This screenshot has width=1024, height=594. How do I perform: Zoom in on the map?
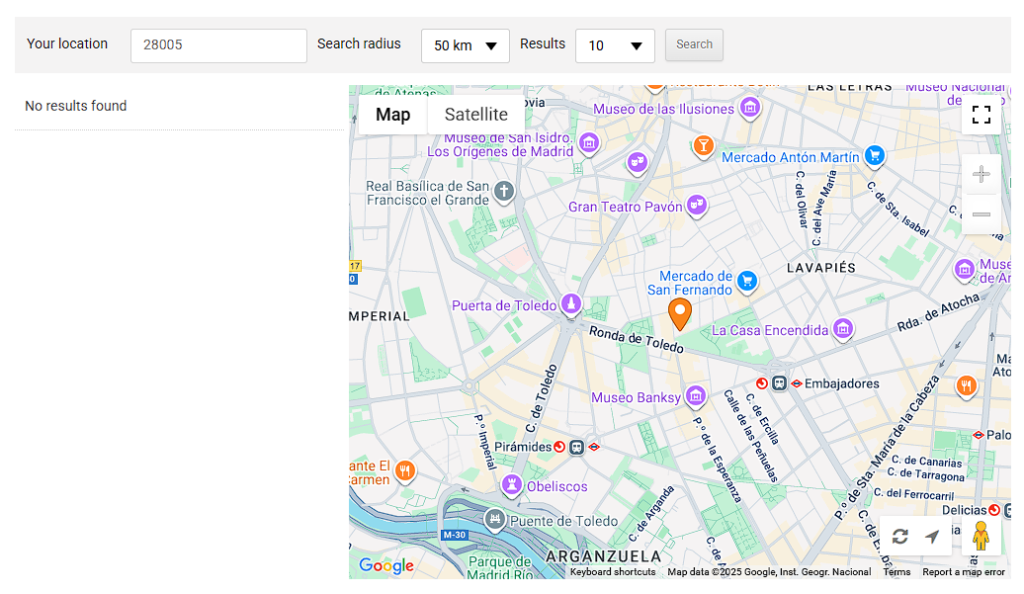point(981,175)
